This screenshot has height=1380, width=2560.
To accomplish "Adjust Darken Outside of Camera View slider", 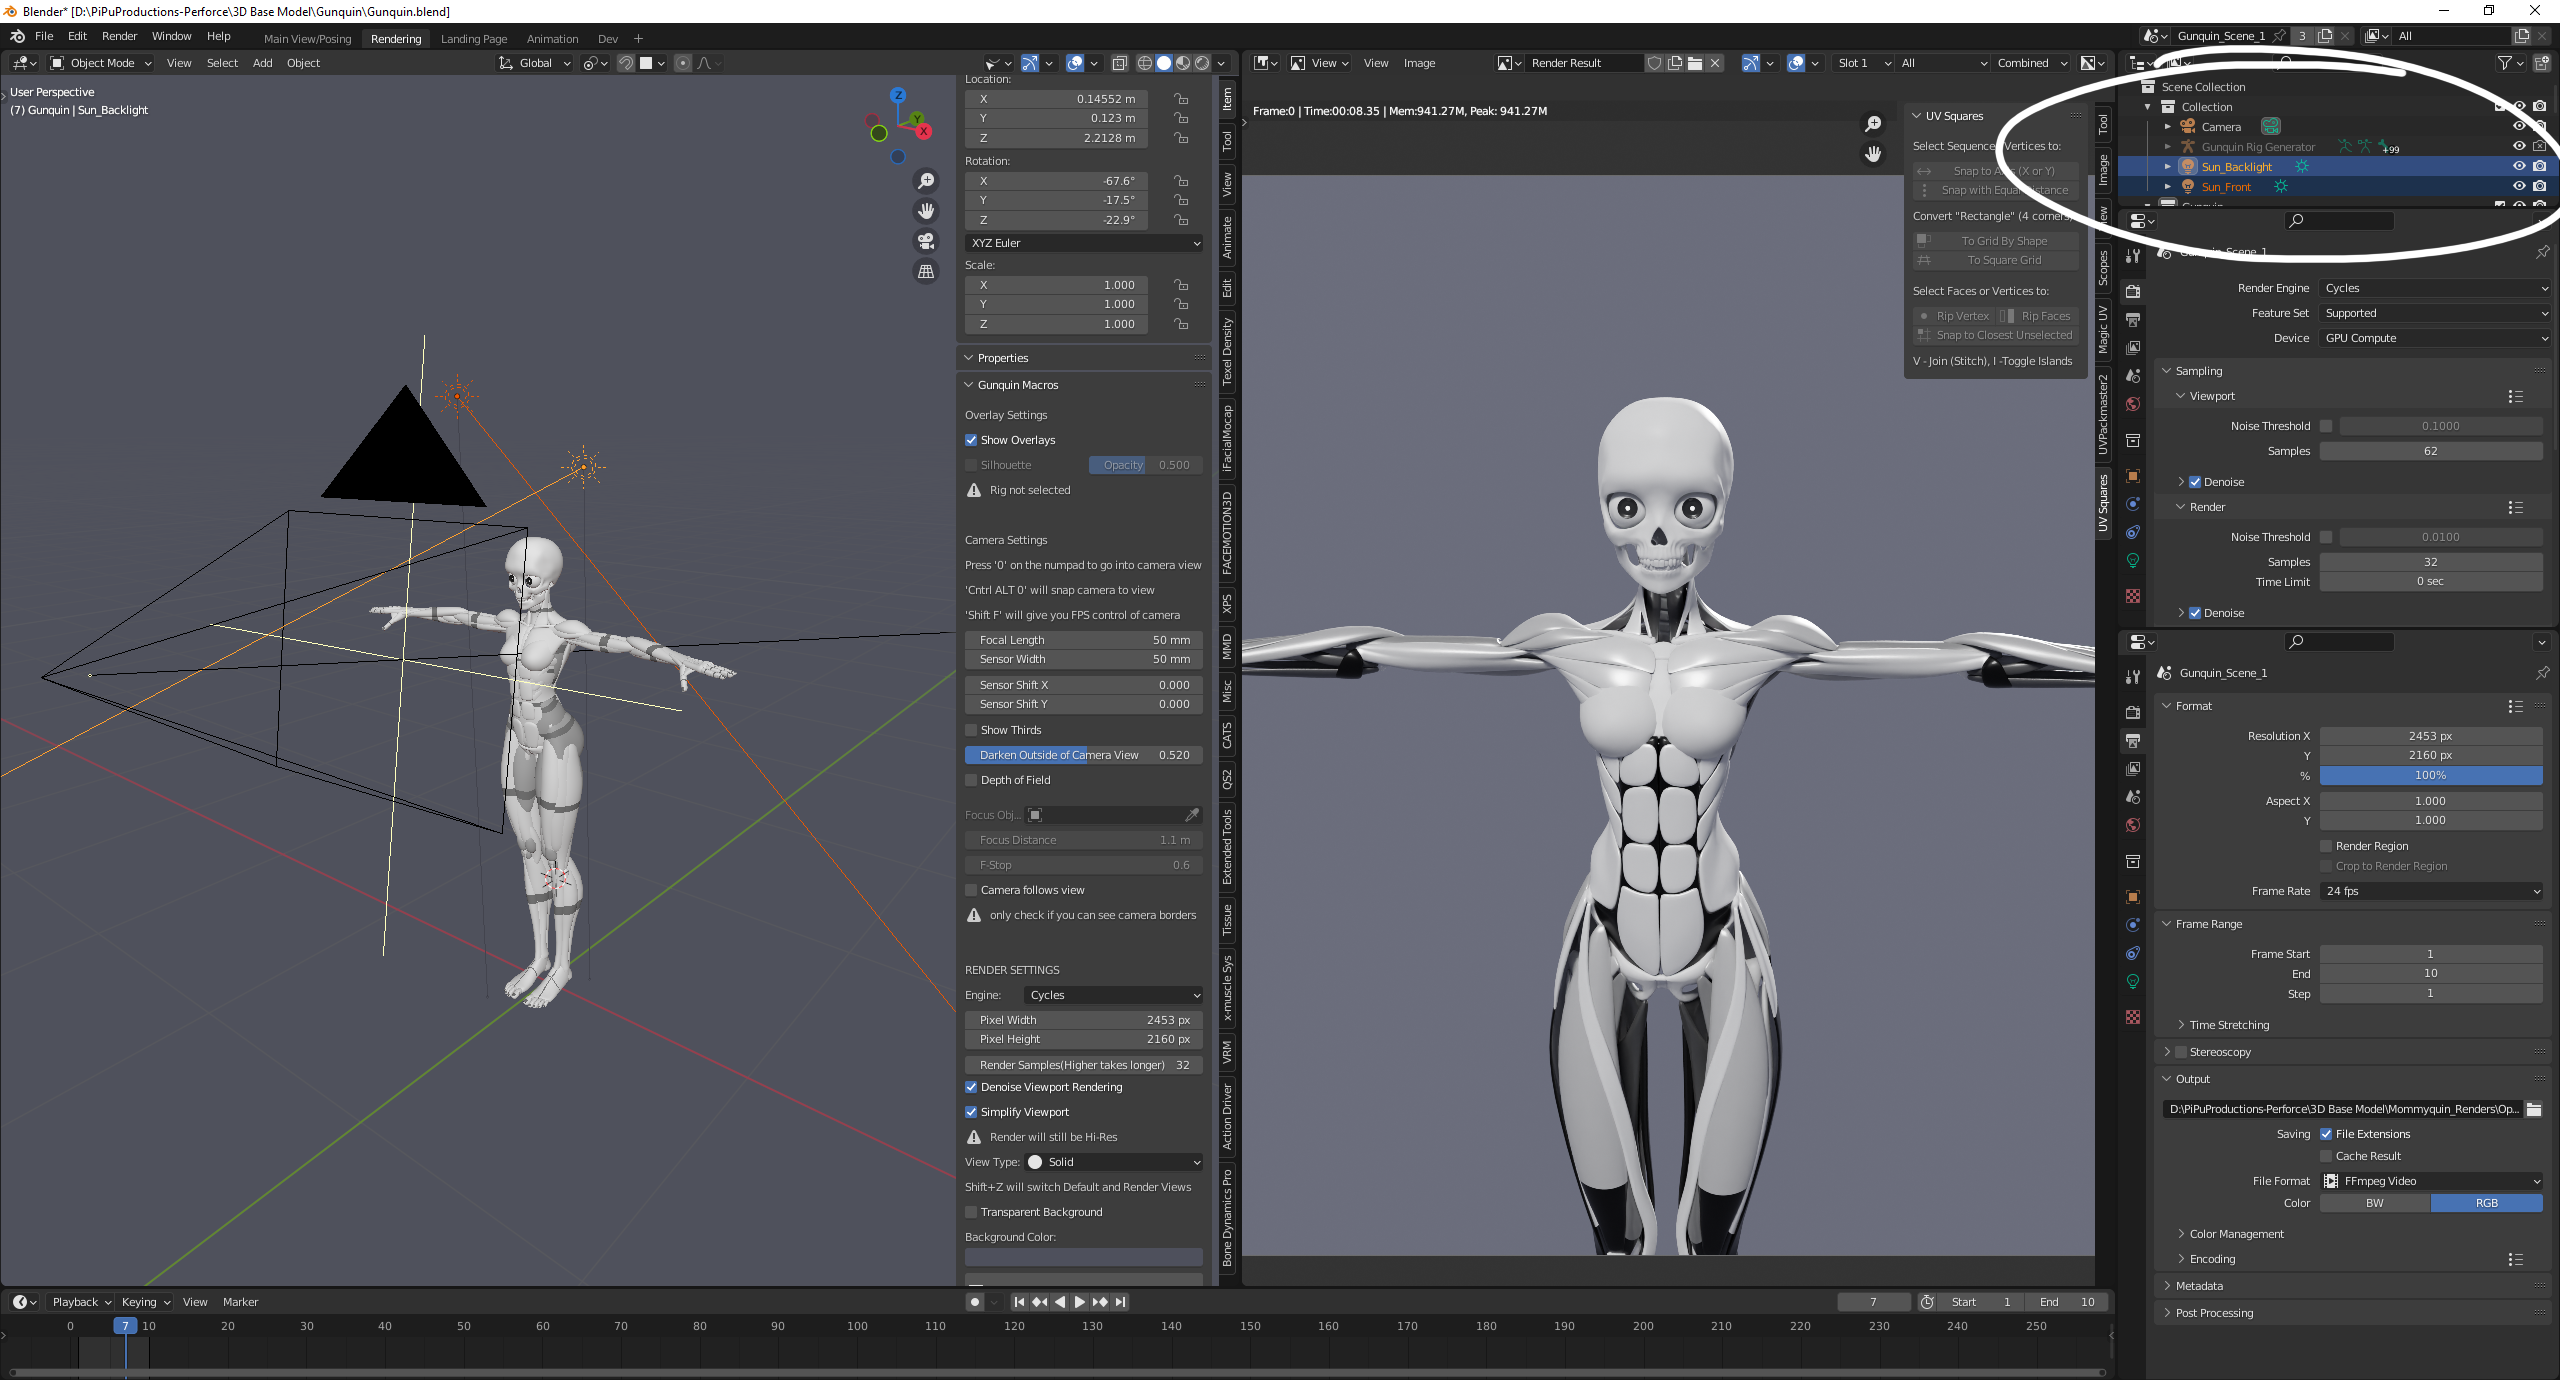I will [1084, 755].
